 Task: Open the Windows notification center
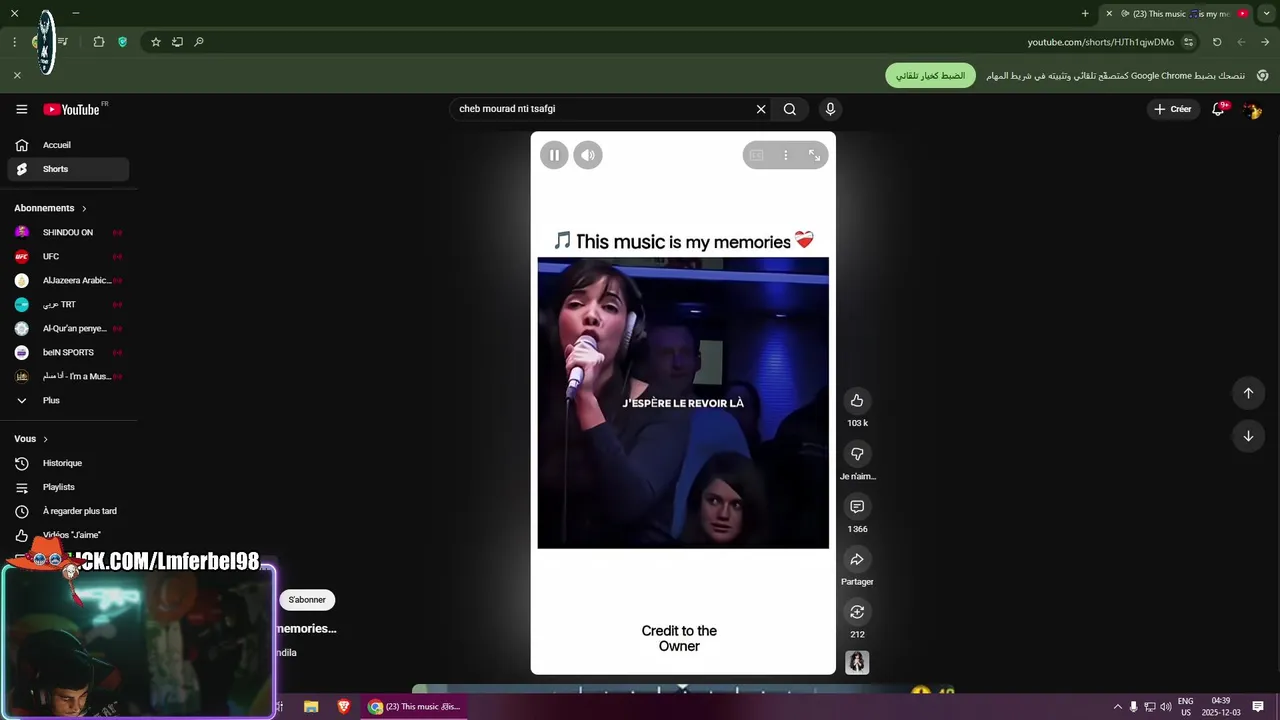[1258, 707]
